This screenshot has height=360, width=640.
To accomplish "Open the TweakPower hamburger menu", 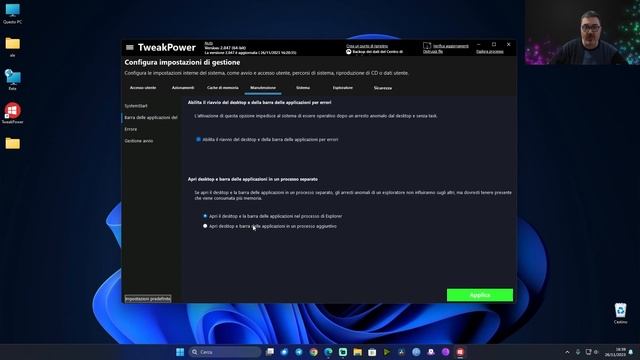I will coord(130,47).
